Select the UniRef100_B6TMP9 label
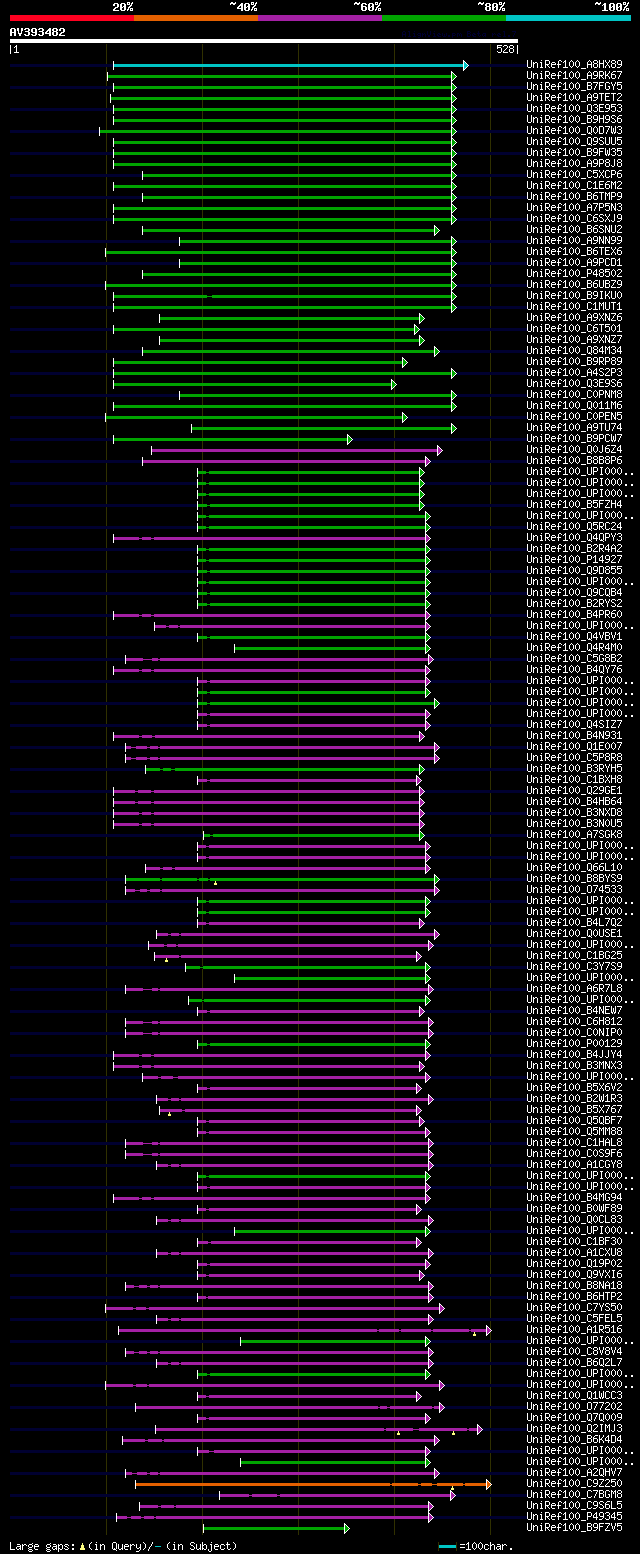 click(574, 197)
